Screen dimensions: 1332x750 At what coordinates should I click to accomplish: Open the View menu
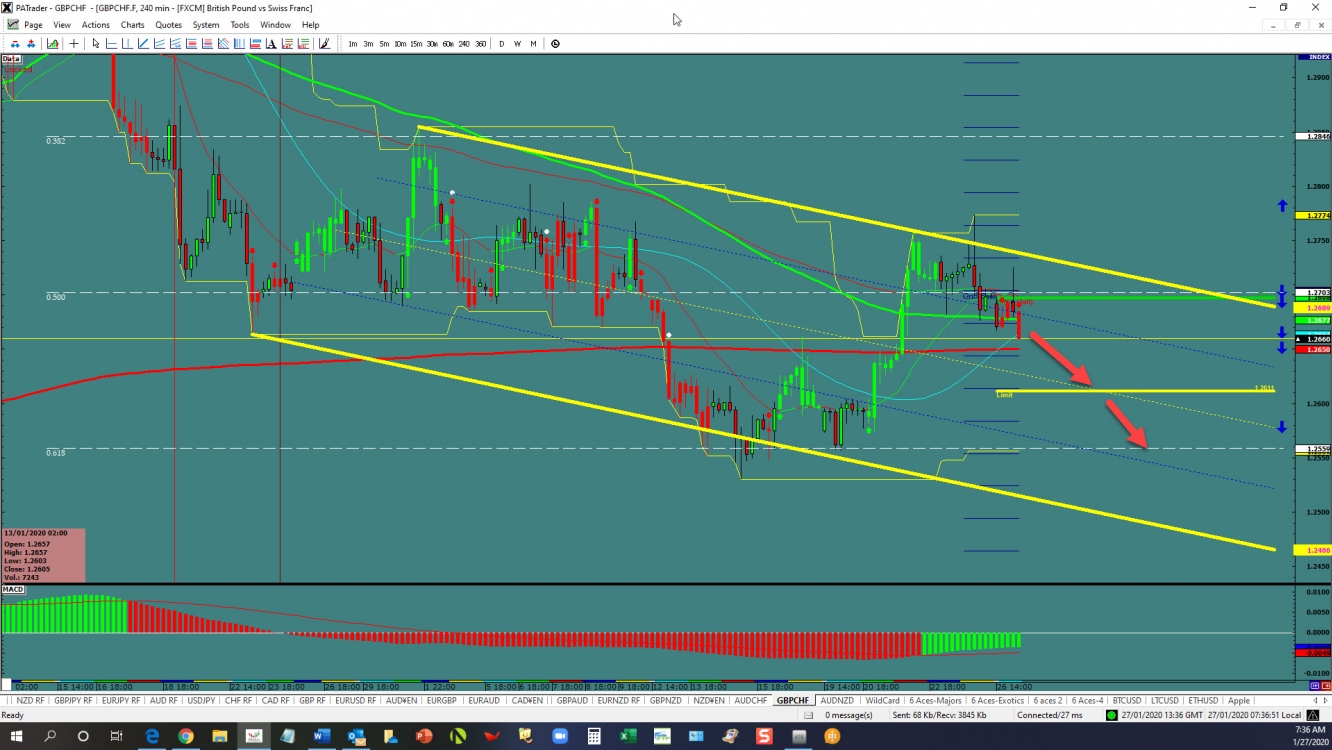click(62, 25)
